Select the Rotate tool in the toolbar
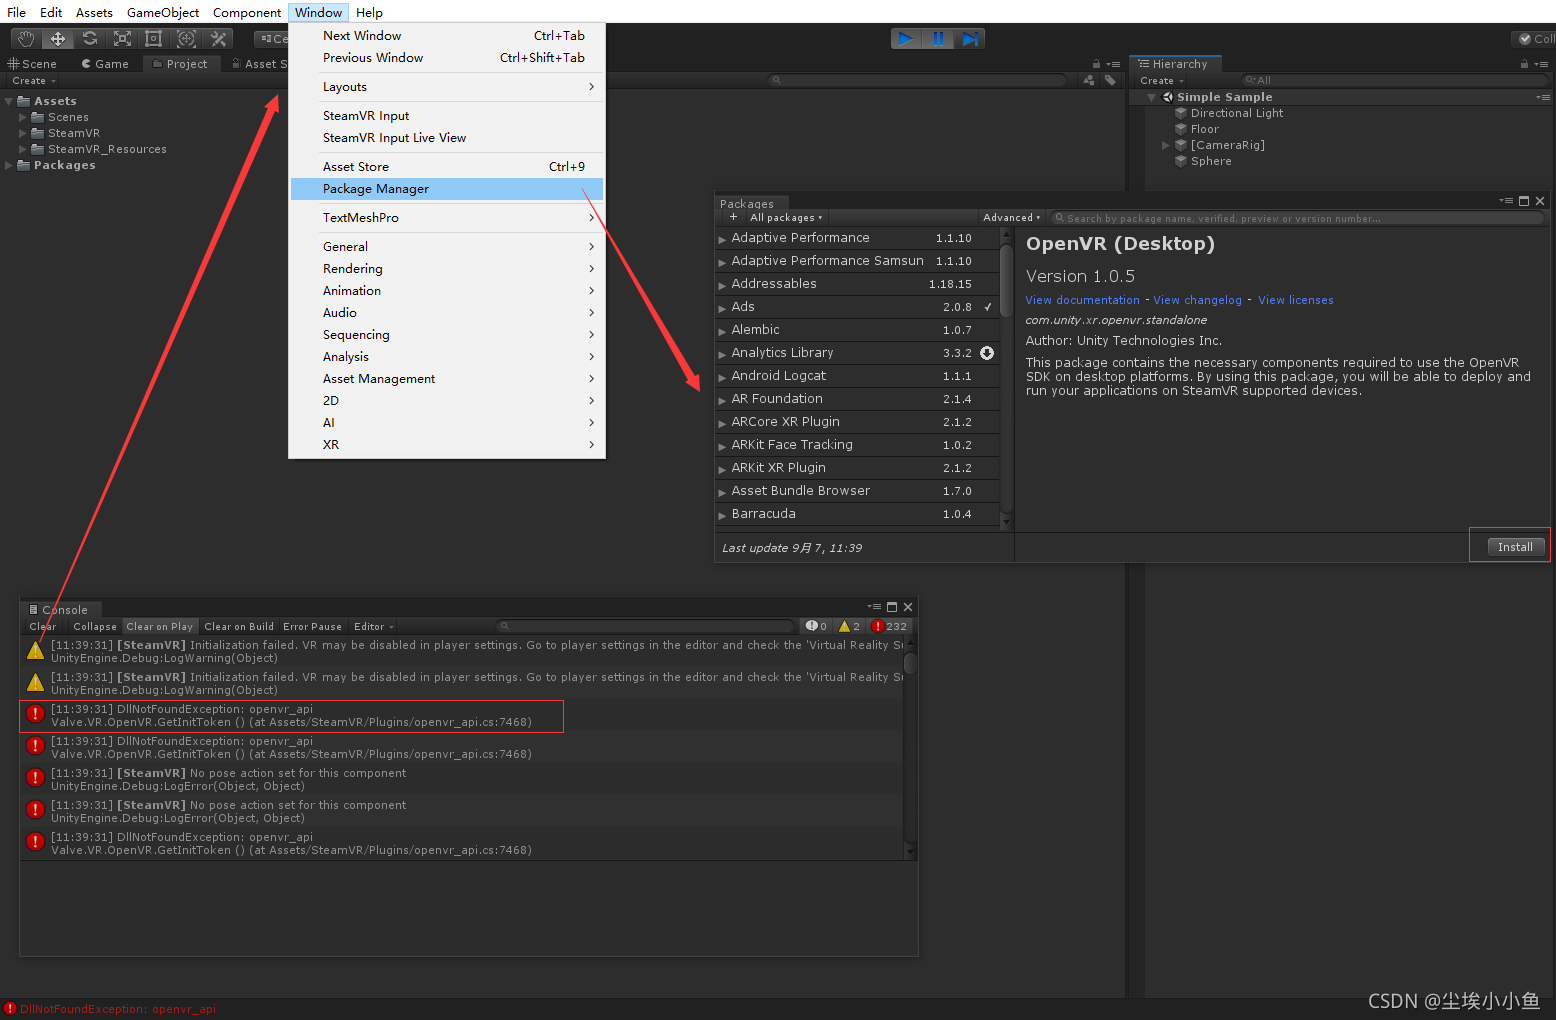This screenshot has height=1020, width=1556. click(x=90, y=39)
